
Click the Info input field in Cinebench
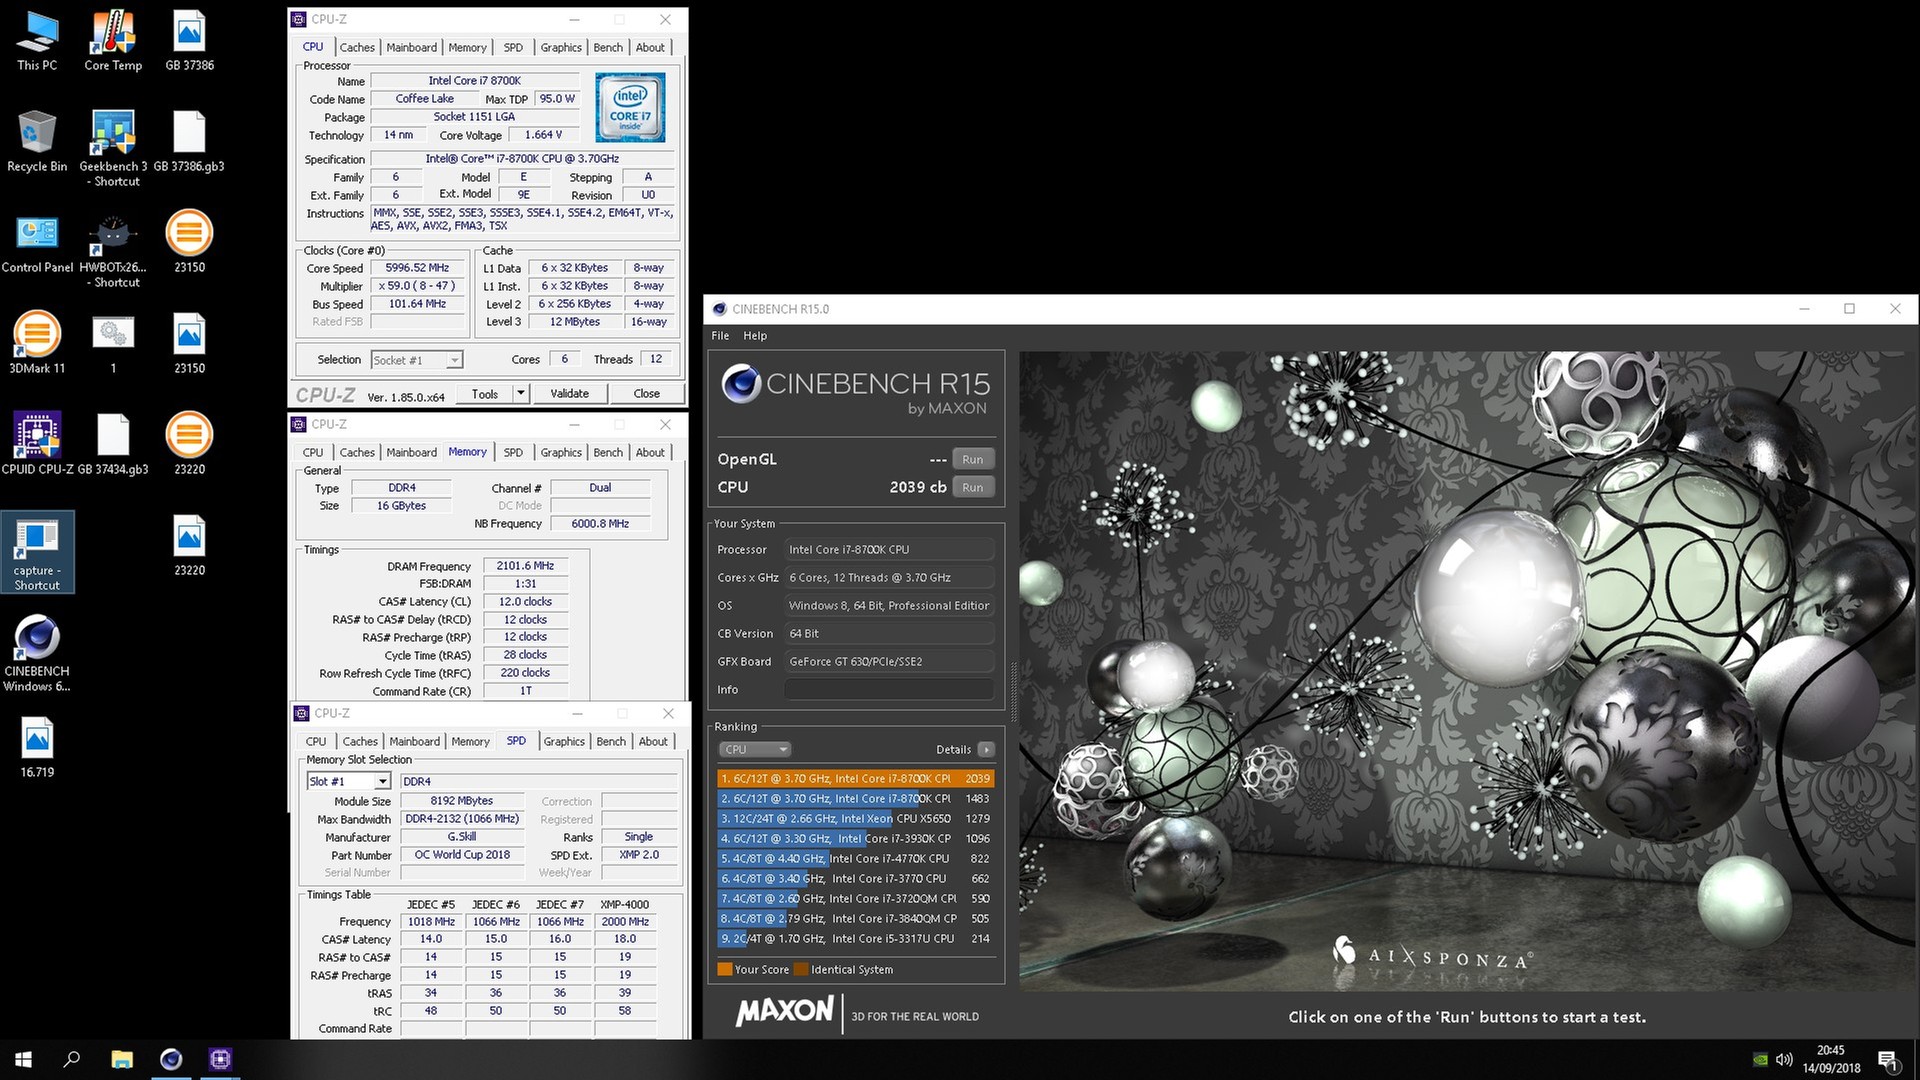[x=889, y=690]
